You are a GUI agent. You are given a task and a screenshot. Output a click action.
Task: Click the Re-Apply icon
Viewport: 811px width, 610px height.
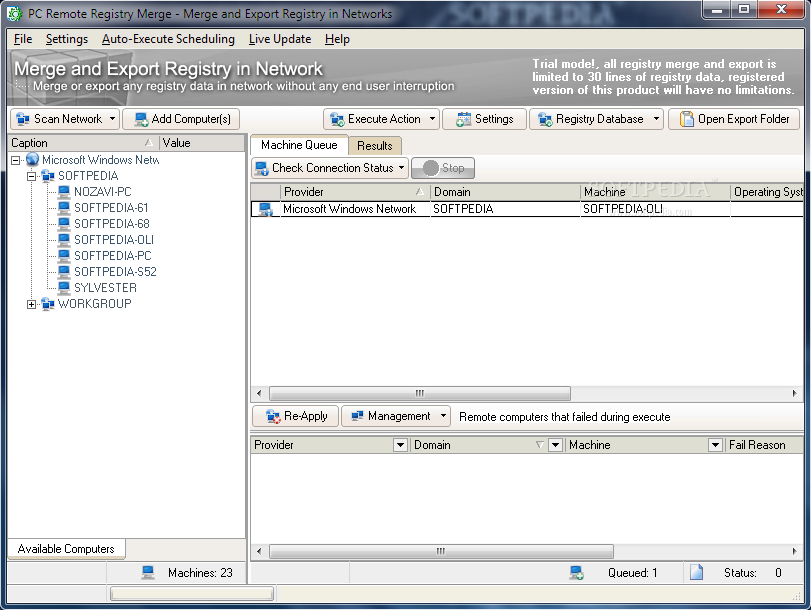click(x=273, y=416)
